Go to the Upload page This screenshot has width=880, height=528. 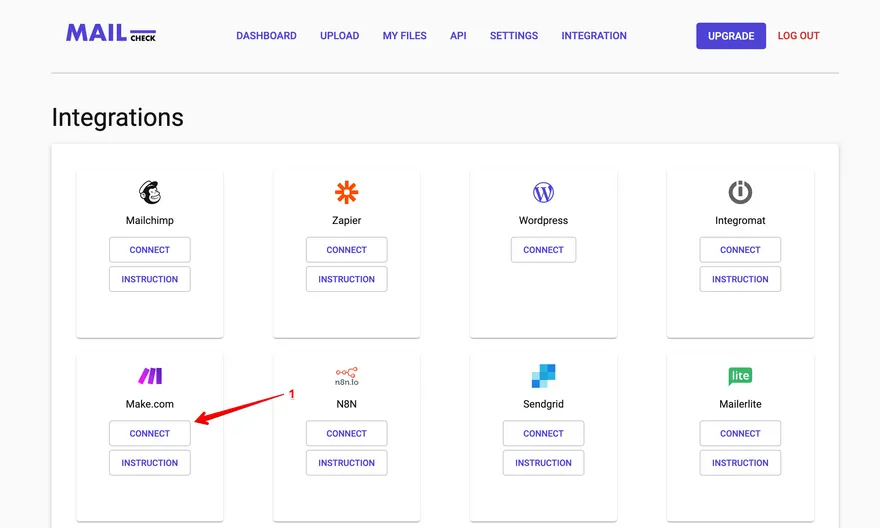pyautogui.click(x=340, y=36)
